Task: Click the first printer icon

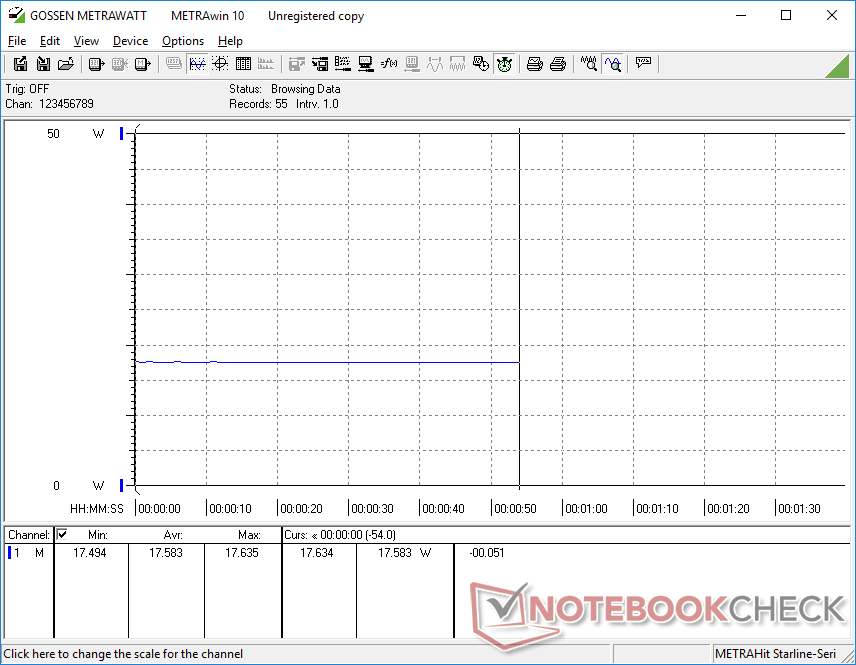Action: (535, 64)
